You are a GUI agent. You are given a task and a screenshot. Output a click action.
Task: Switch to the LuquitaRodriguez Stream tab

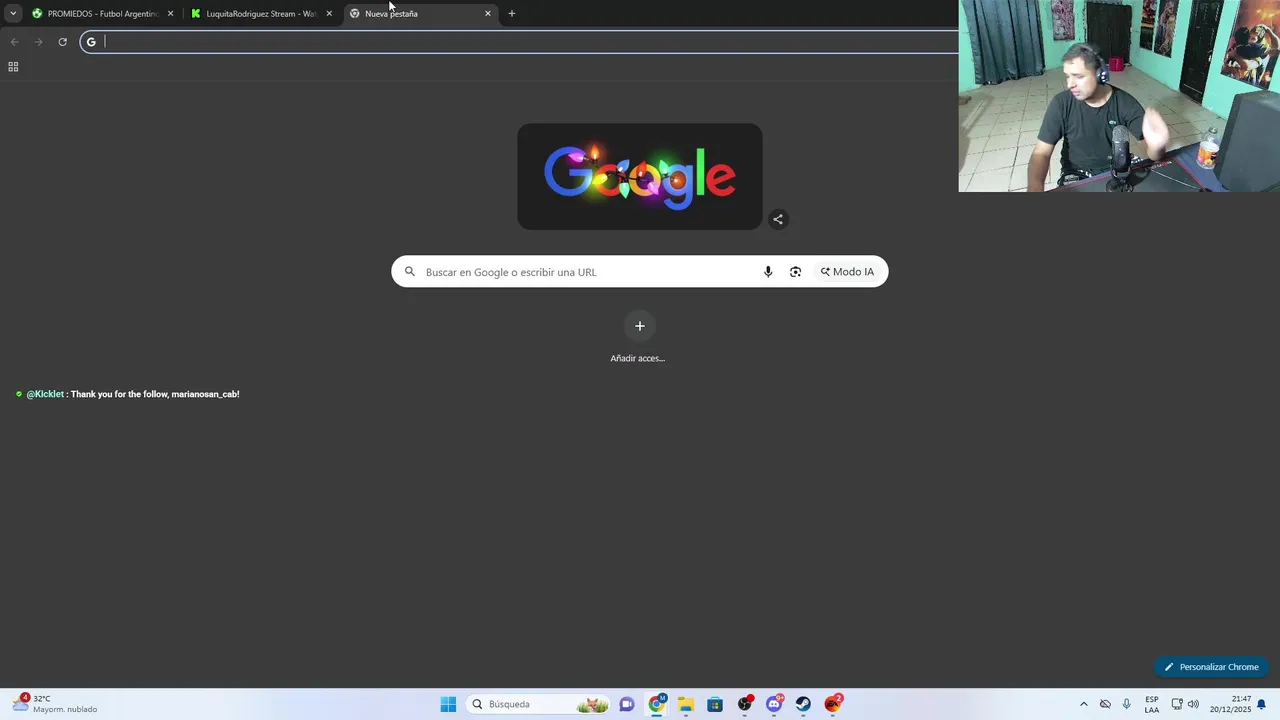click(262, 13)
